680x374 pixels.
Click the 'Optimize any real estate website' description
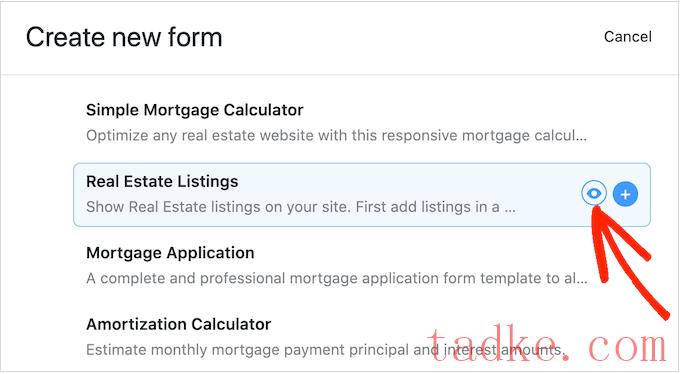point(336,135)
